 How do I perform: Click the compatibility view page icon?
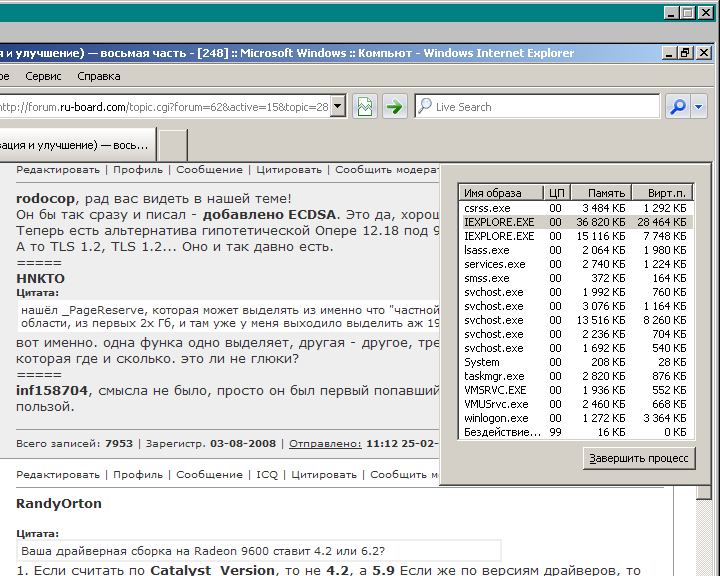tap(365, 107)
